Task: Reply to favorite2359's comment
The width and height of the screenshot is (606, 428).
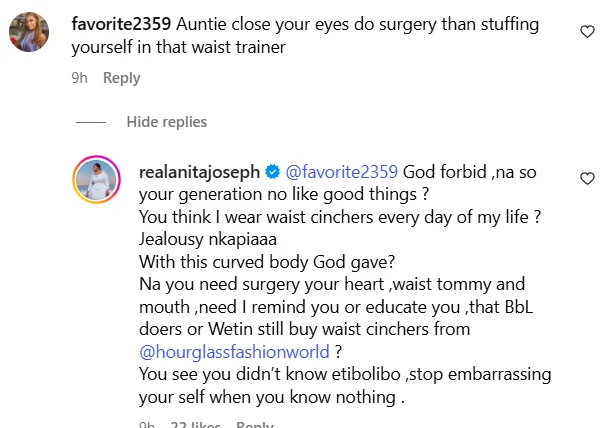Action: [x=121, y=77]
